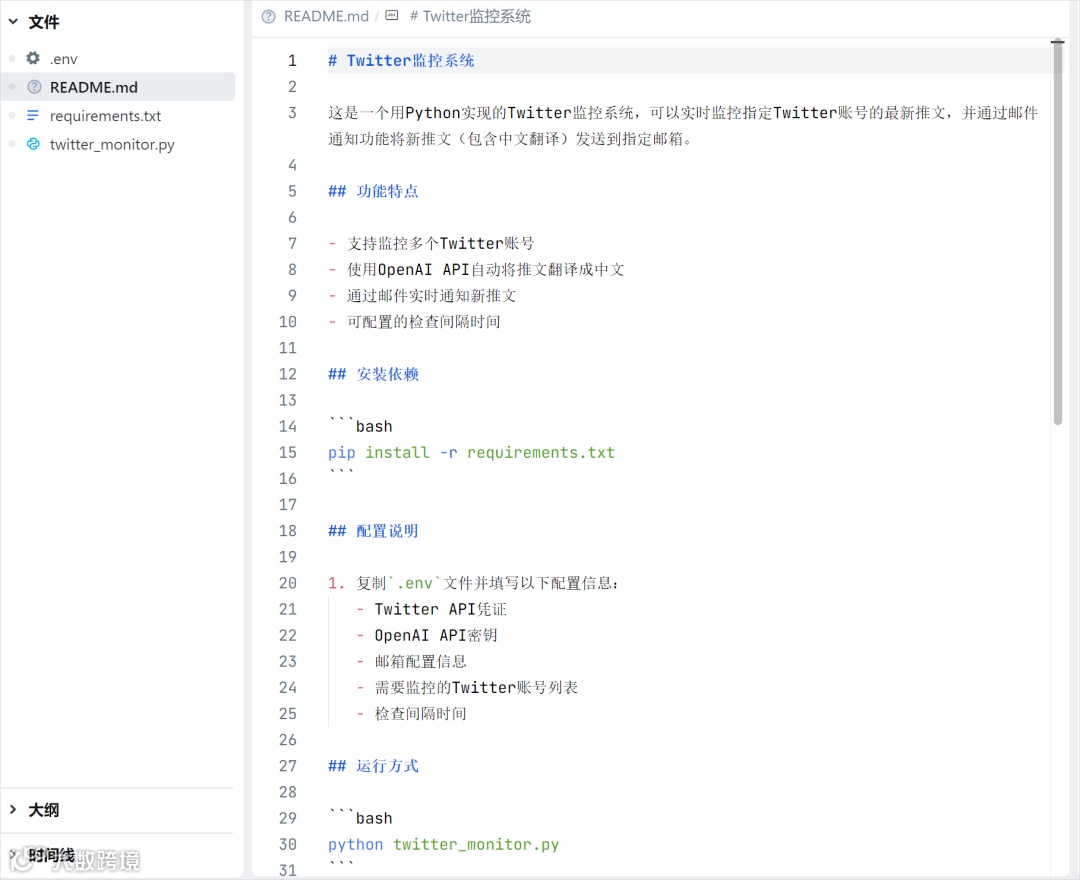Image resolution: width=1080 pixels, height=880 pixels.
Task: Click line number 1 in the gutter
Action: pos(292,61)
